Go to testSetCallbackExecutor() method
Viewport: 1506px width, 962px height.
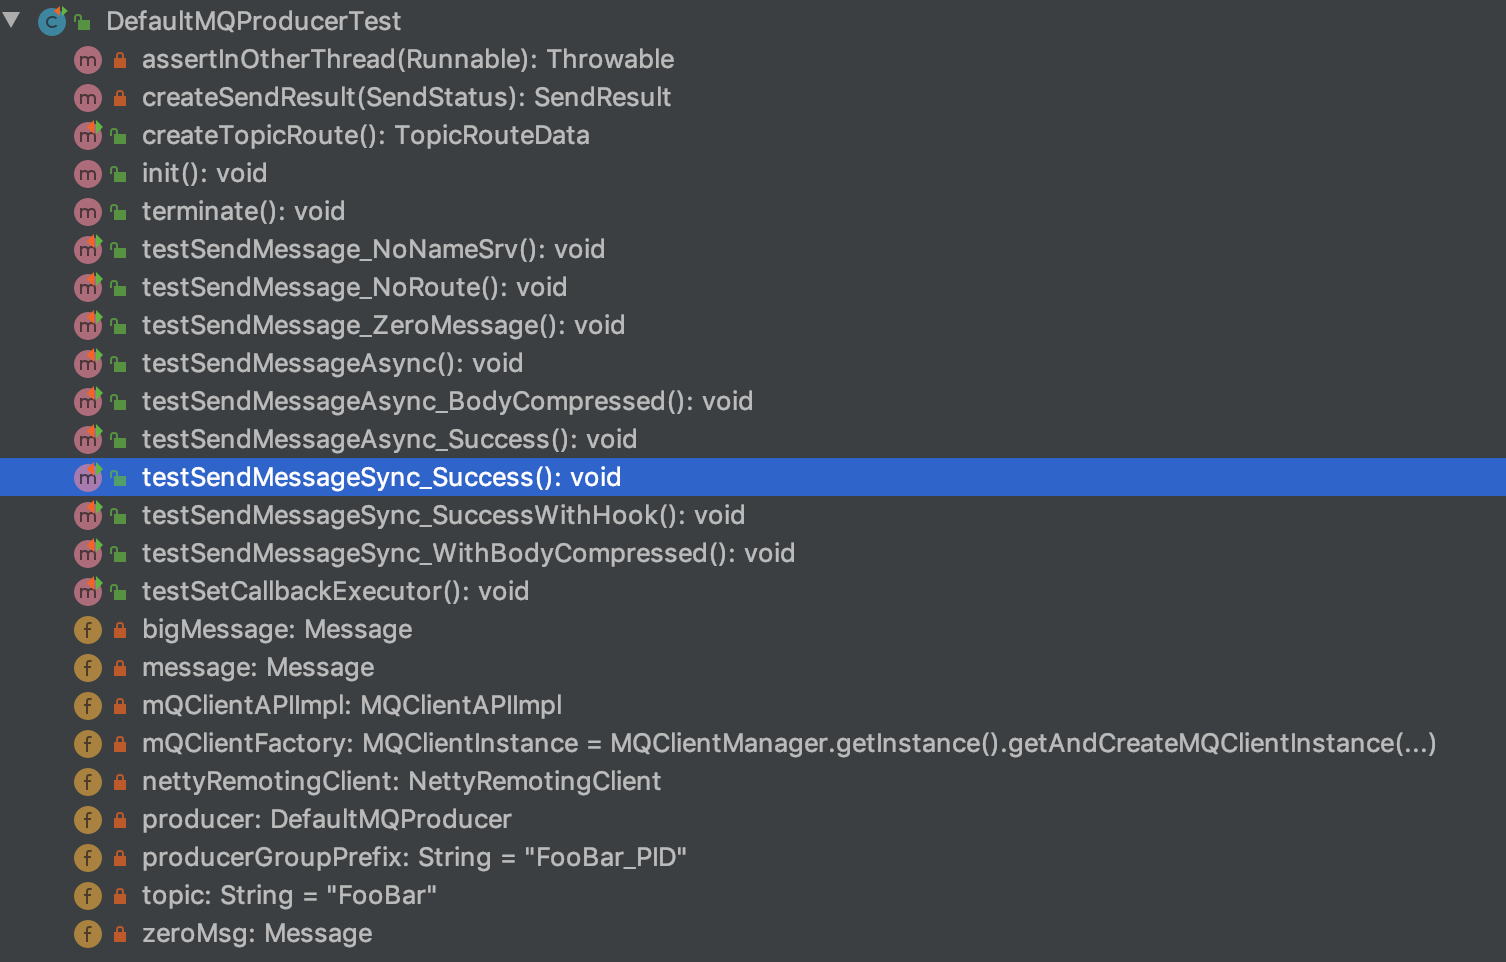coord(335,591)
